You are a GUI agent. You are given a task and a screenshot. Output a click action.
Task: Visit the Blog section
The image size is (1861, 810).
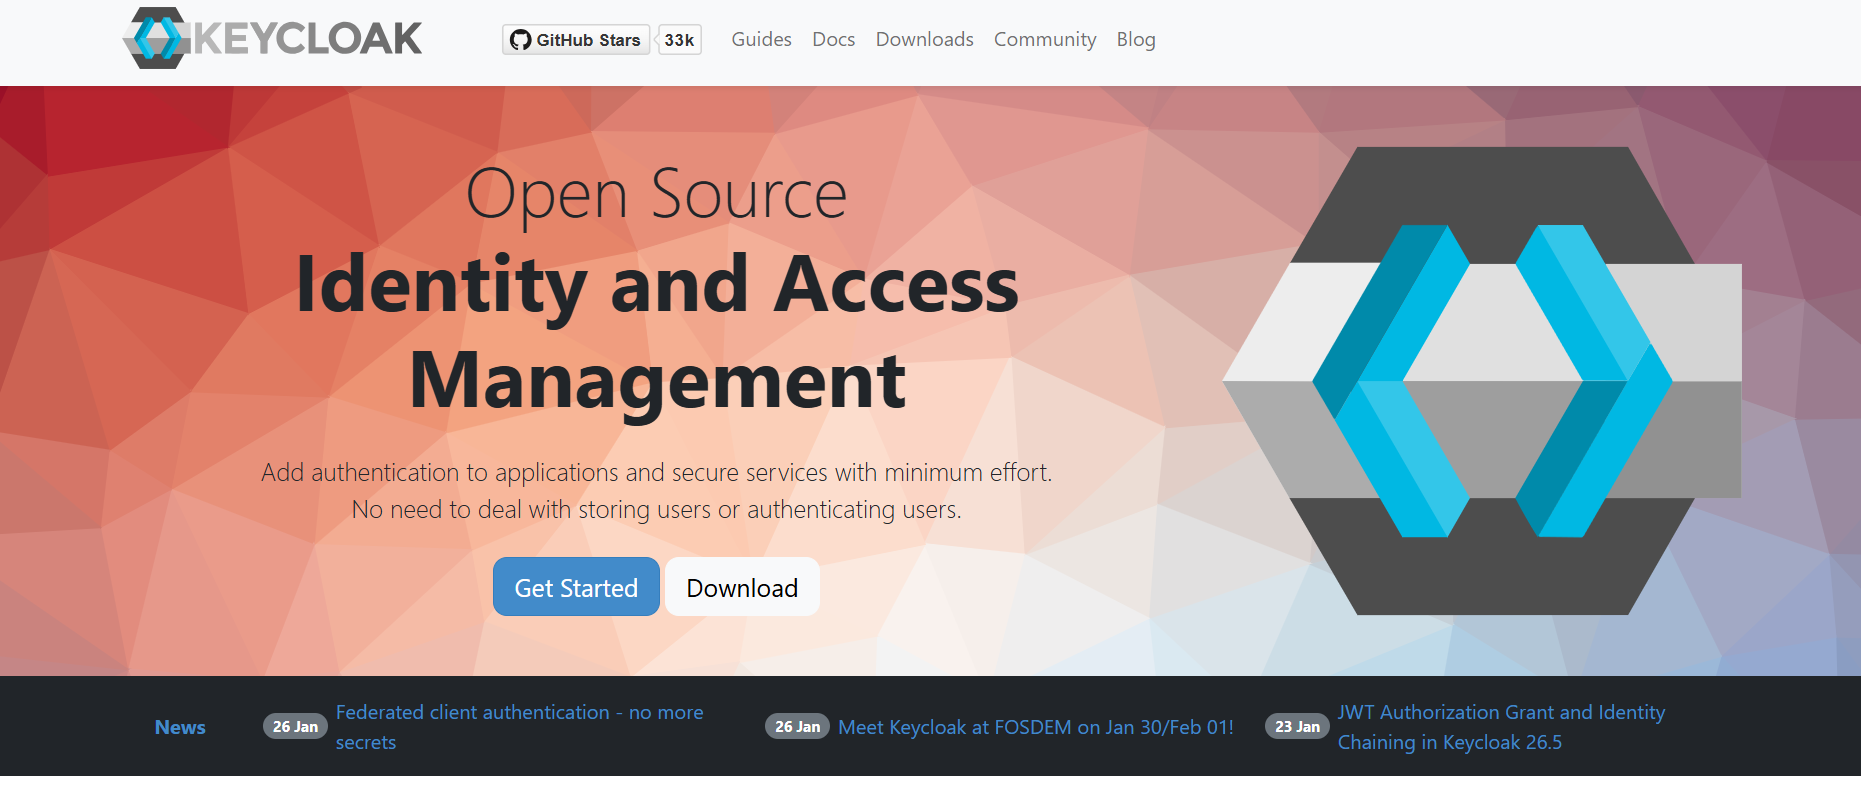click(x=1135, y=39)
